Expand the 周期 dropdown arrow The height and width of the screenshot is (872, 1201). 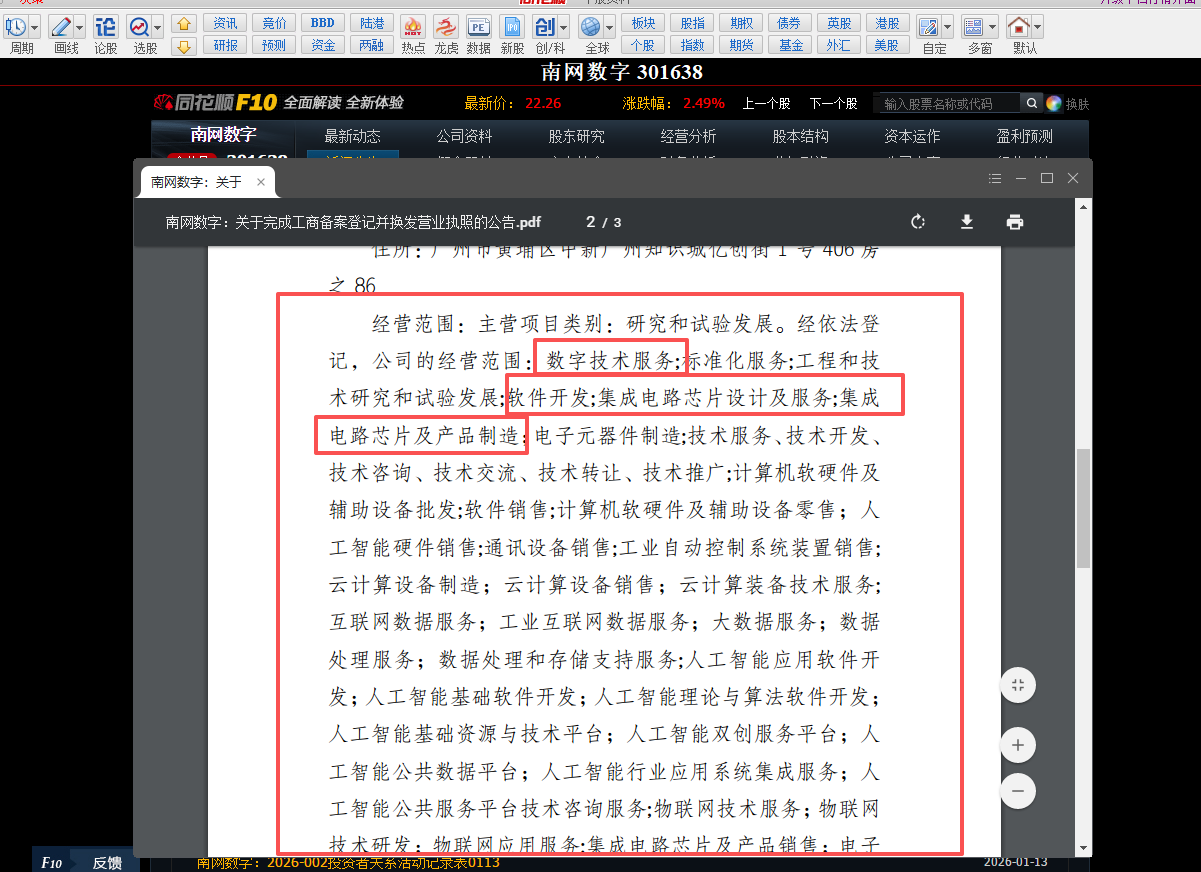[35, 27]
